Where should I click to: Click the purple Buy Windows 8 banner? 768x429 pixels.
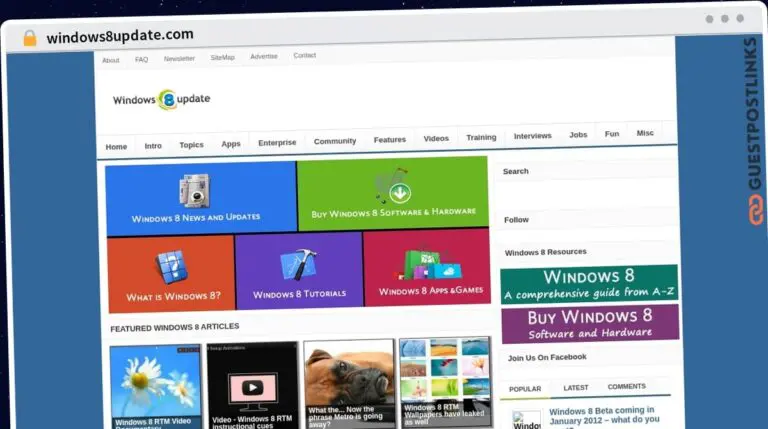pyautogui.click(x=590, y=323)
